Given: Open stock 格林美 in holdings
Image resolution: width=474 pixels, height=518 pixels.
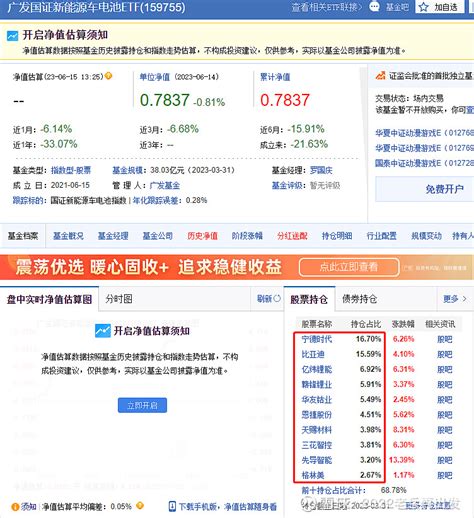Looking at the screenshot, I should (x=313, y=475).
